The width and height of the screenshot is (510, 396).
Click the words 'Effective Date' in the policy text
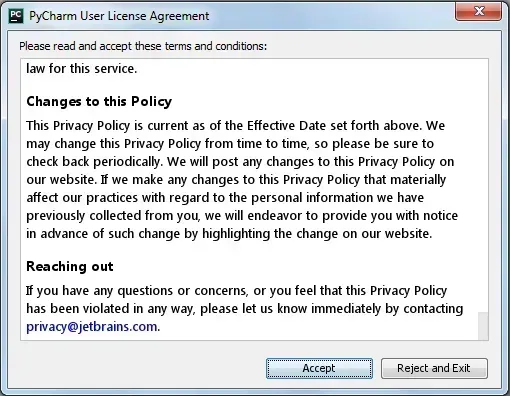pyautogui.click(x=286, y=126)
